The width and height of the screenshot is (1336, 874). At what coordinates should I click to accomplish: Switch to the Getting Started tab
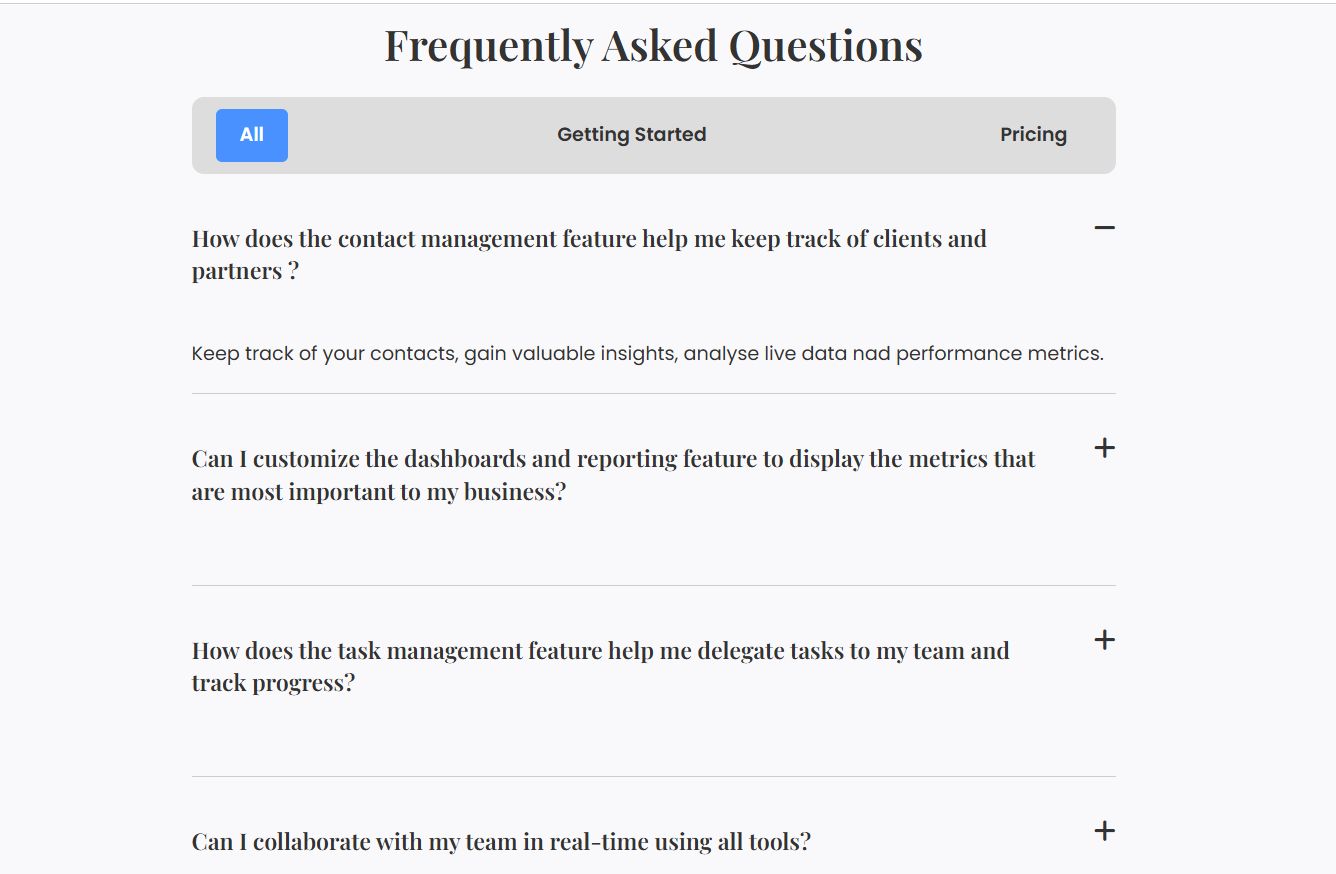(x=631, y=135)
